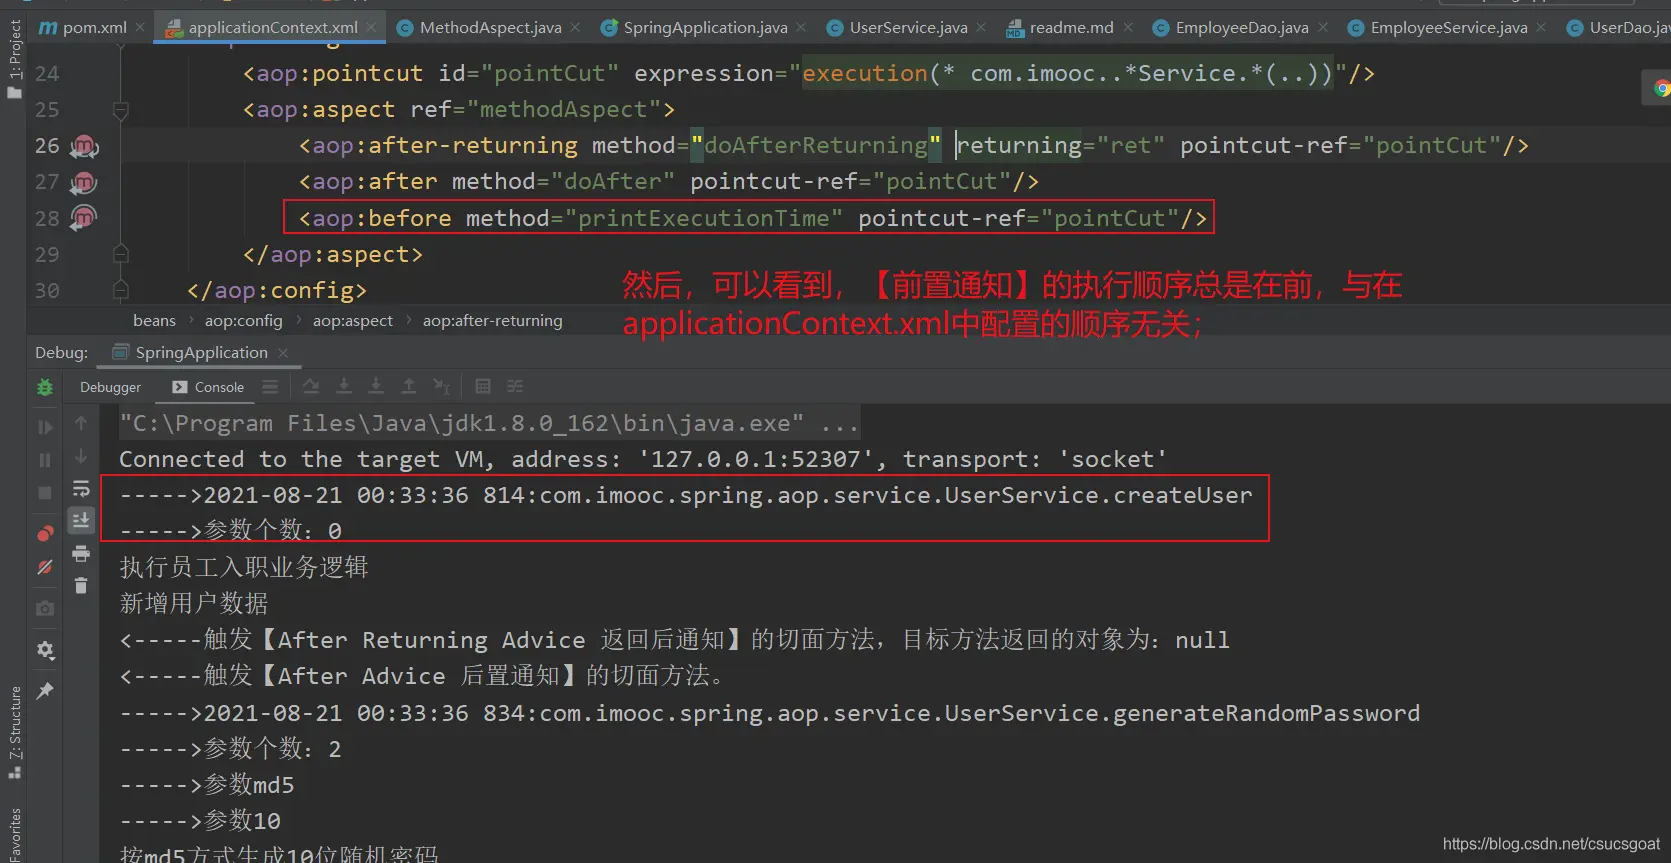
Task: Click the Run to Cursor icon
Action: coord(441,386)
